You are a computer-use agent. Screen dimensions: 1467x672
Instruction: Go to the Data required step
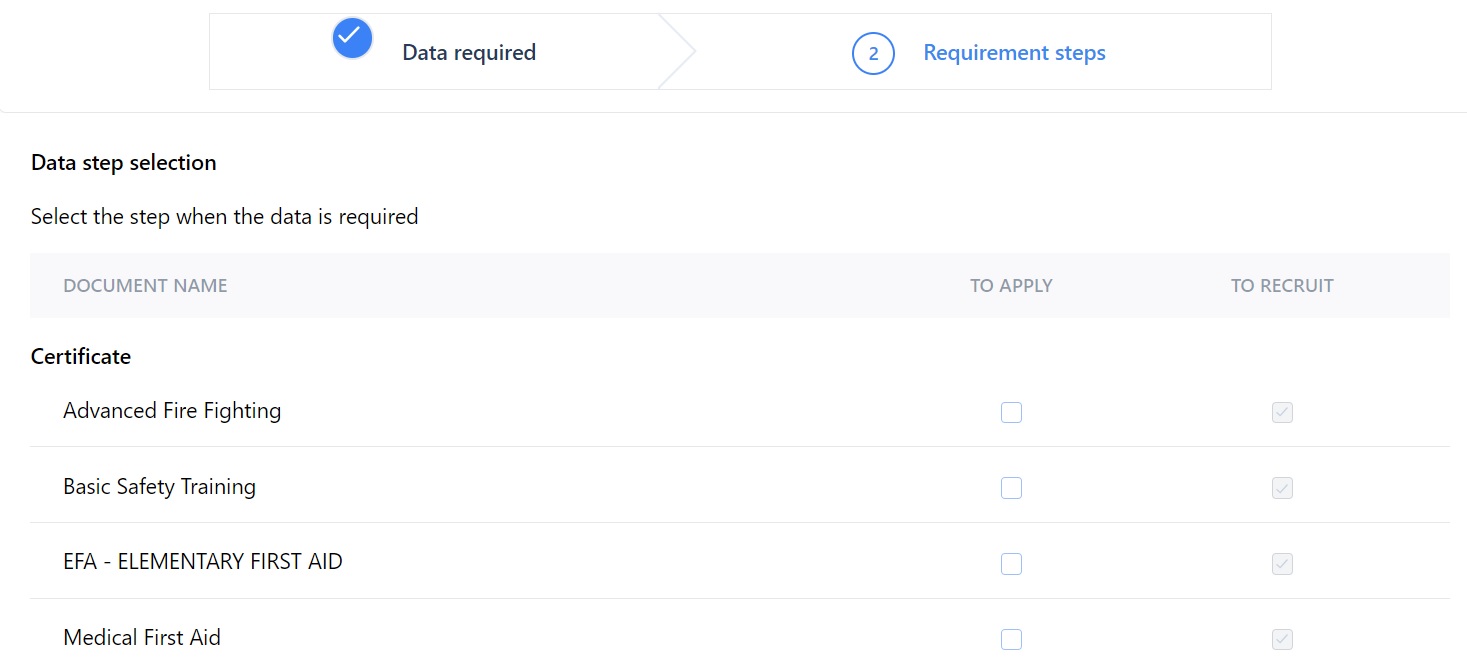click(468, 53)
